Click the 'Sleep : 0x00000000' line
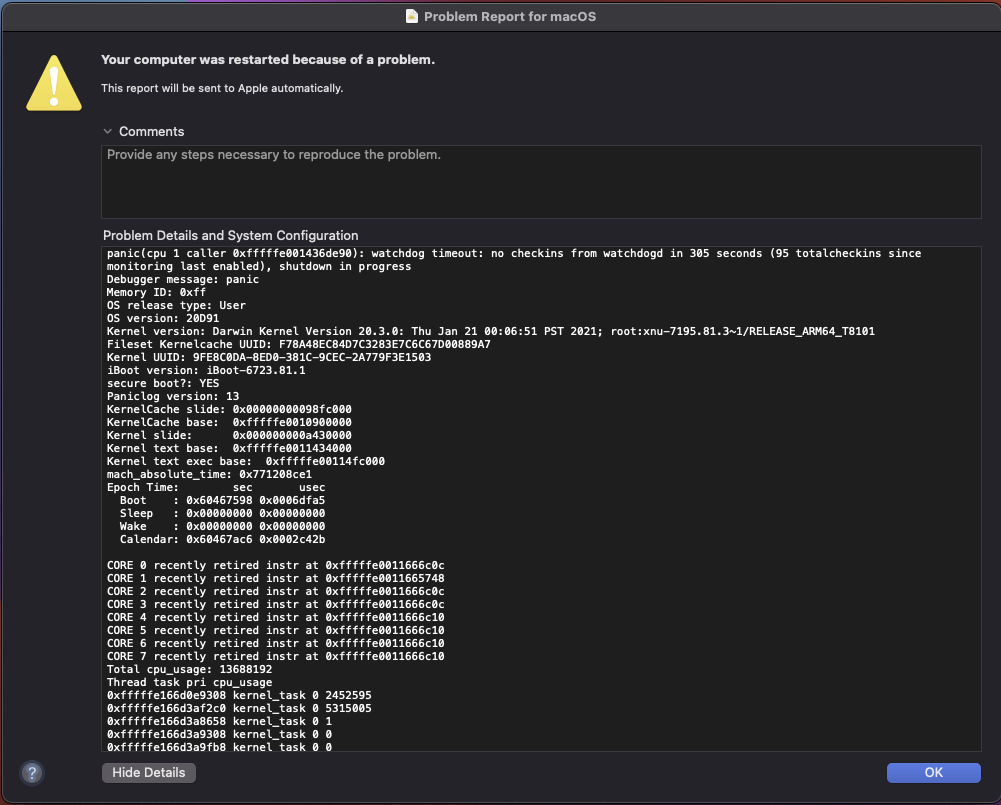1001x805 pixels. pos(222,513)
